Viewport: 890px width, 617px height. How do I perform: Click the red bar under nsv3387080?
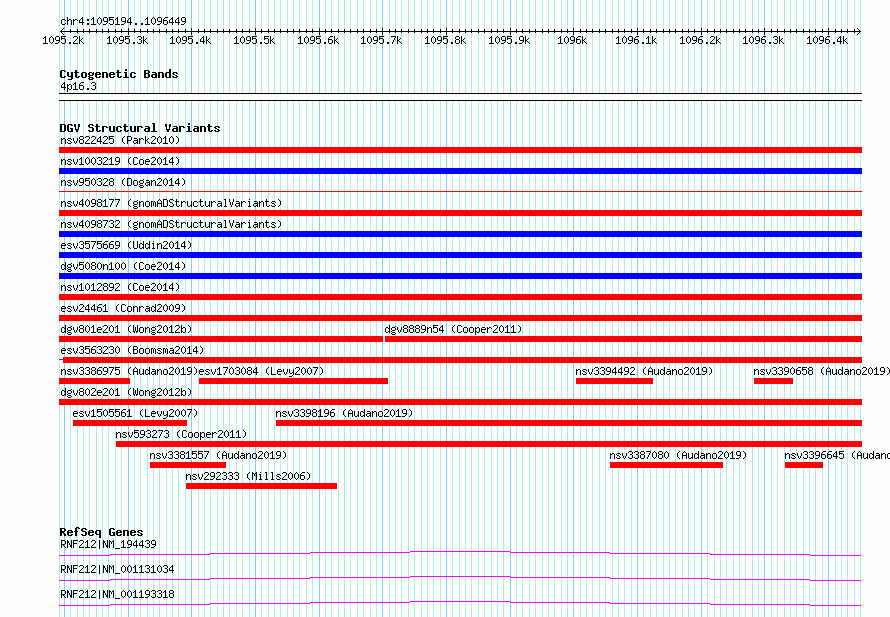point(666,465)
